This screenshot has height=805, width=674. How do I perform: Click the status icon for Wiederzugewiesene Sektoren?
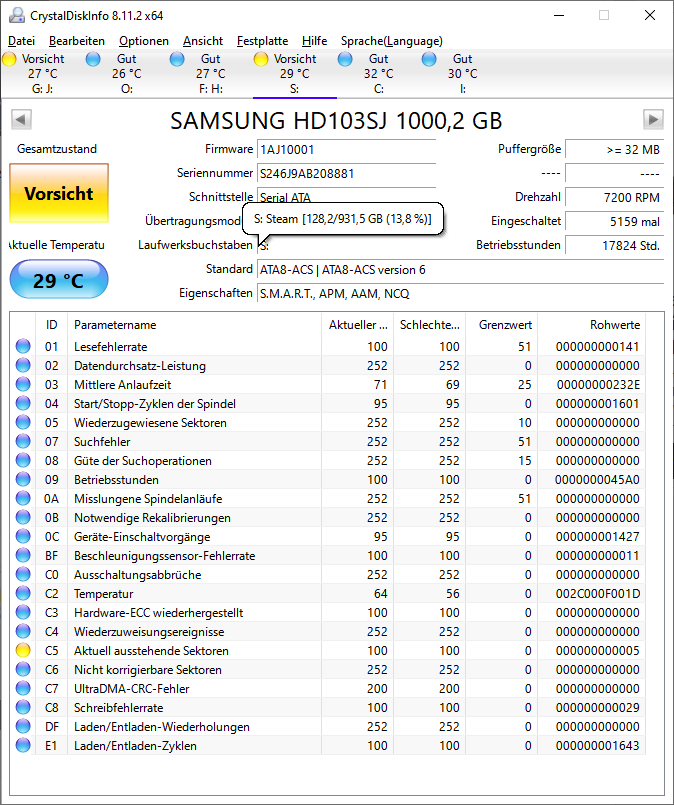(23, 423)
